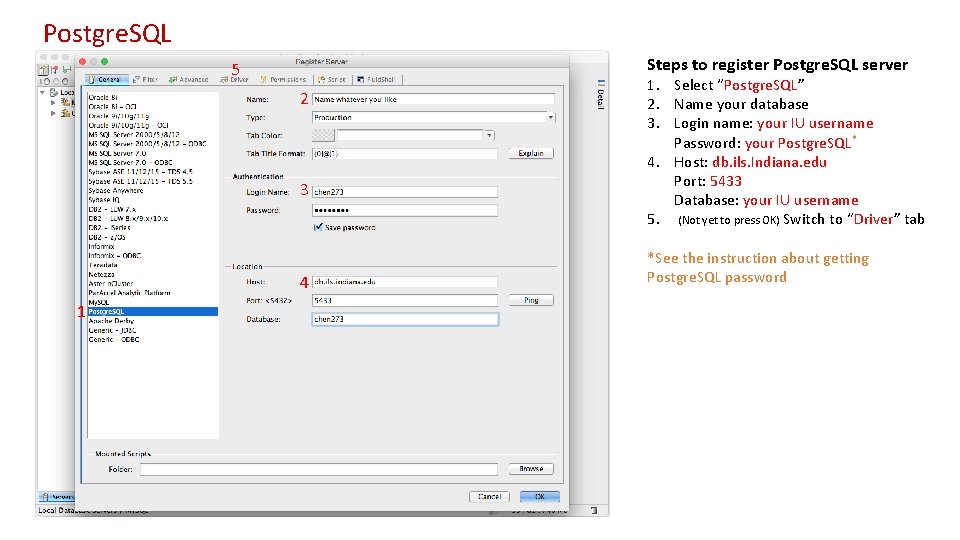This screenshot has width=960, height=540.
Task: Click the server Name input field
Action: coord(433,99)
